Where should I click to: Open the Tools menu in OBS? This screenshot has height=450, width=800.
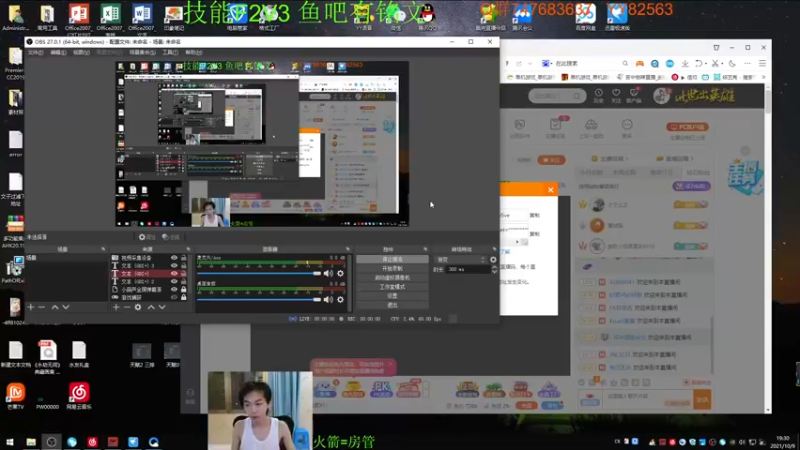pos(170,53)
